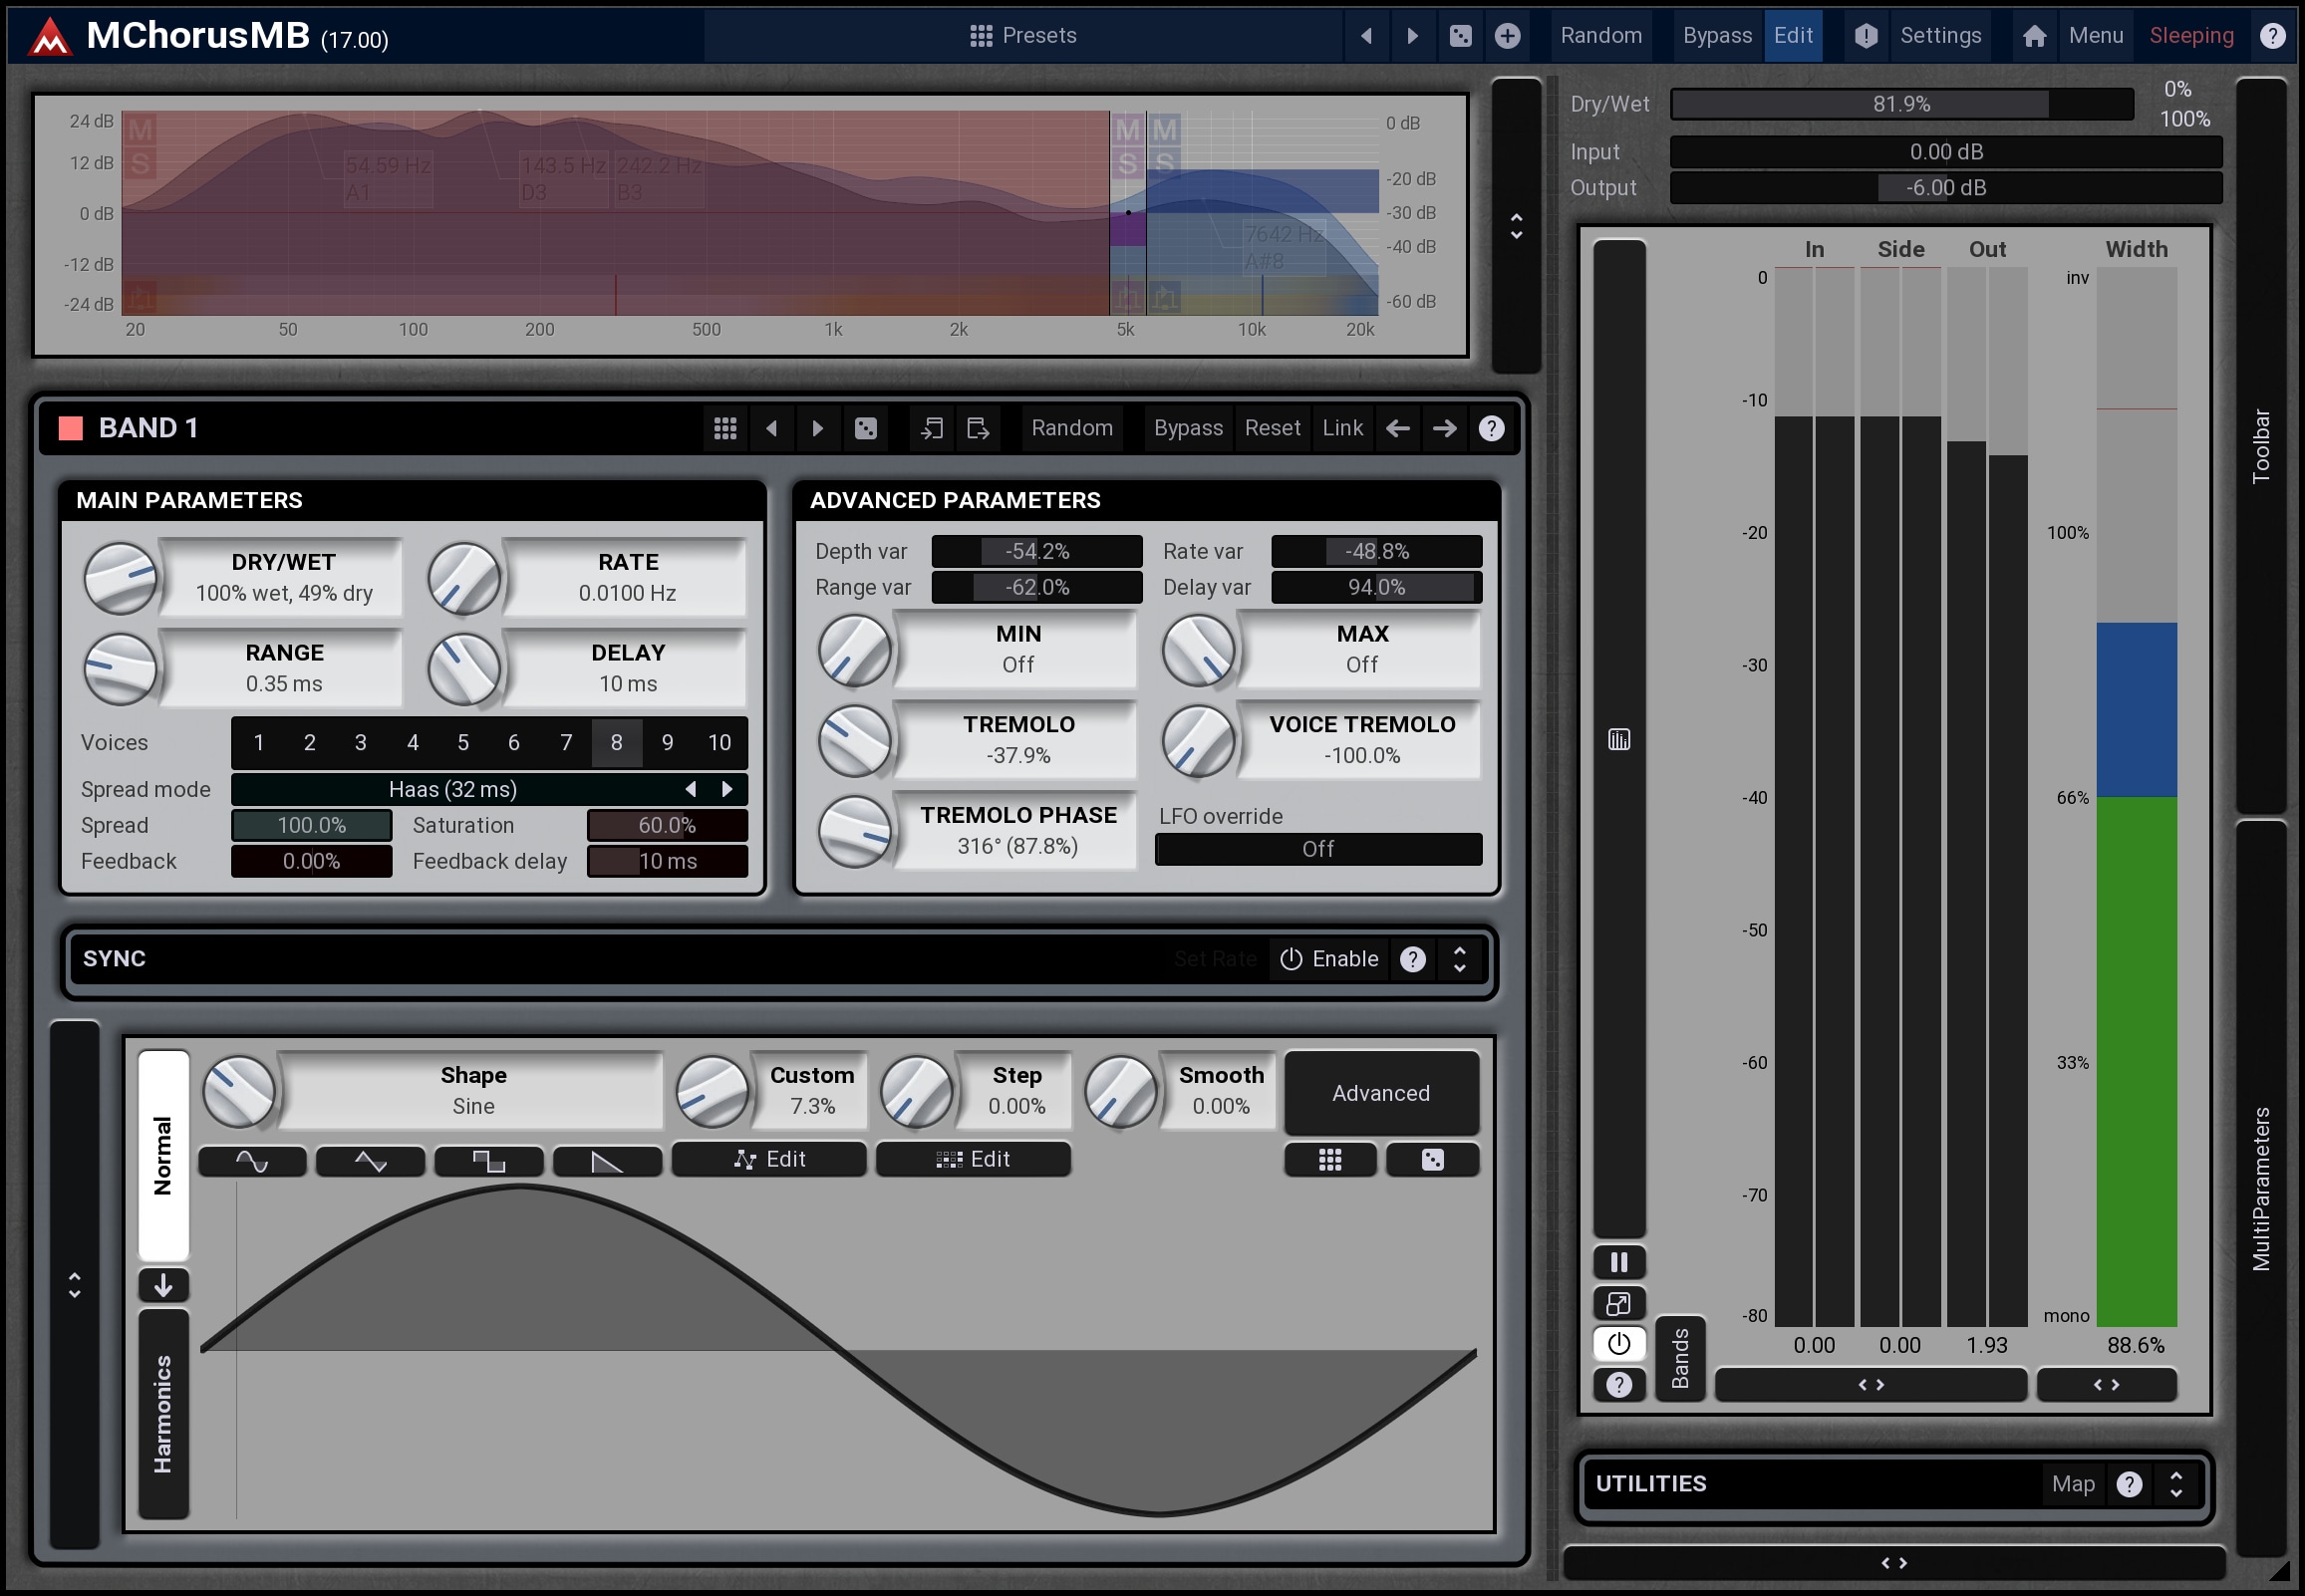Select next Spread mode with the right arrow

[727, 790]
